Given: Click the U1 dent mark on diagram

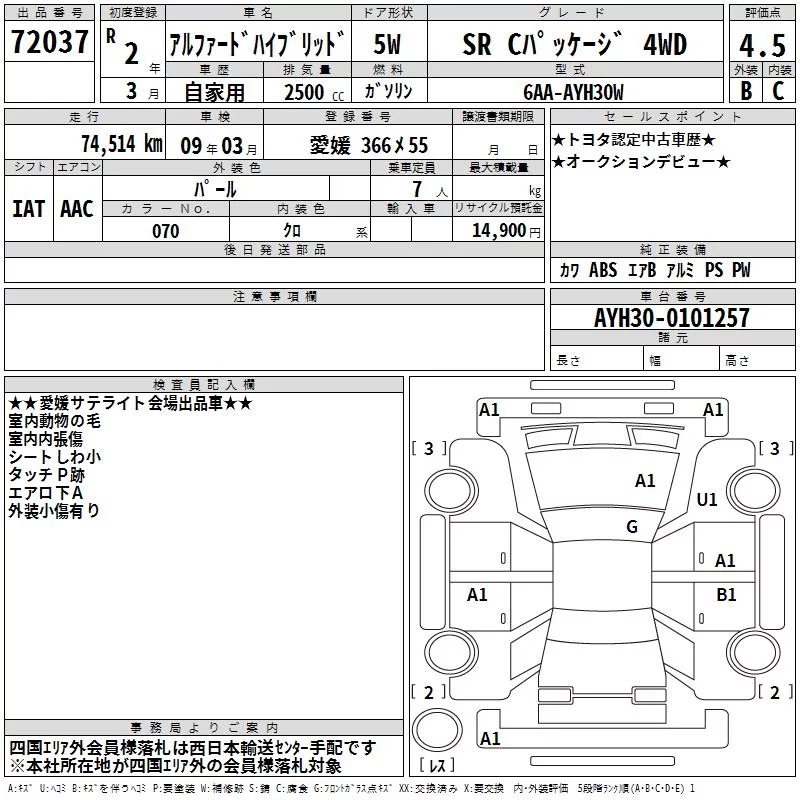Looking at the screenshot, I should pos(707,499).
